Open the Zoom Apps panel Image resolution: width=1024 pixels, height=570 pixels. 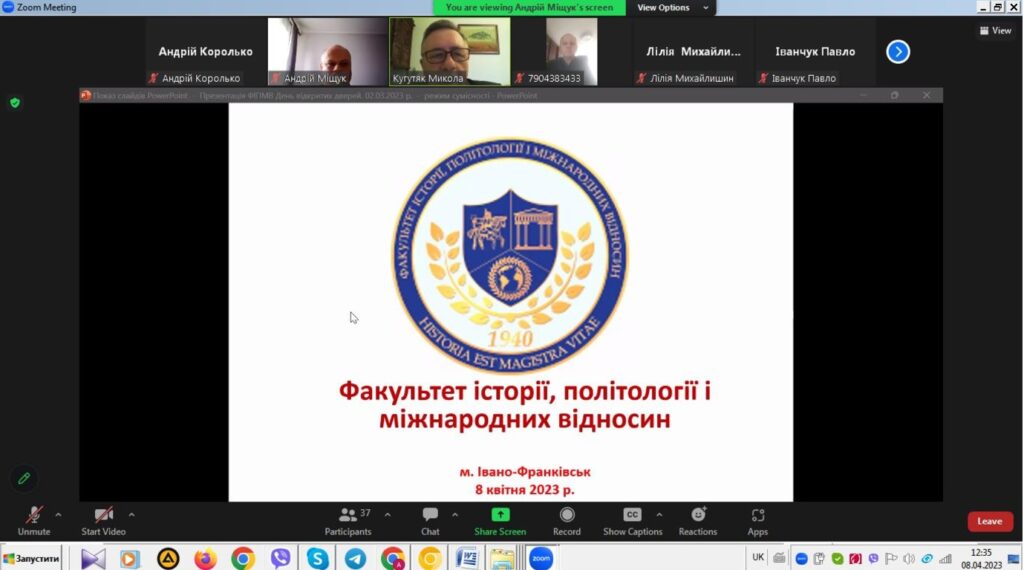pos(758,519)
